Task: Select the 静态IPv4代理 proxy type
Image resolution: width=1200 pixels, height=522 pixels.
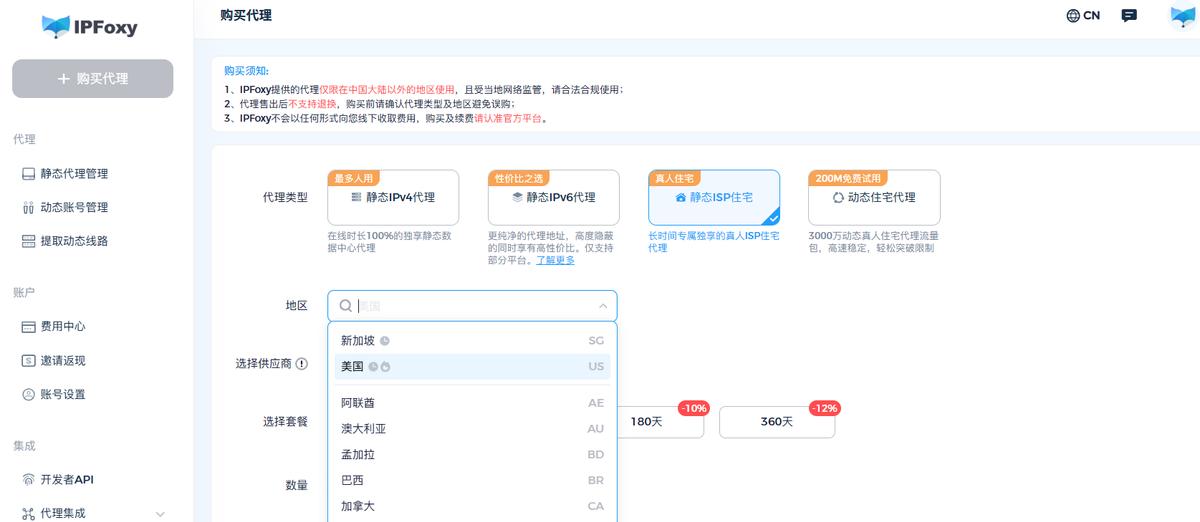Action: point(393,198)
